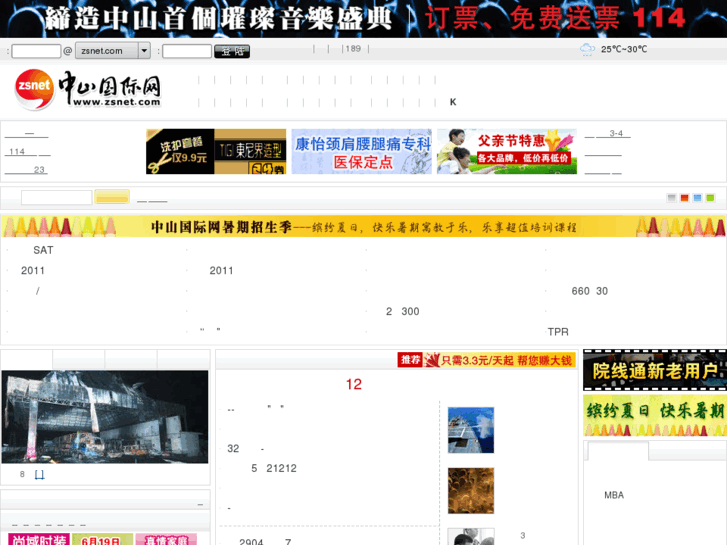Image resolution: width=727 pixels, height=545 pixels.
Task: Open the 2 300 course link
Action: (402, 312)
